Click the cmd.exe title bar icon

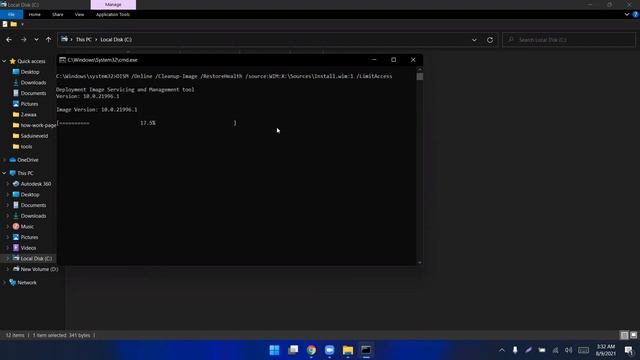[62, 60]
